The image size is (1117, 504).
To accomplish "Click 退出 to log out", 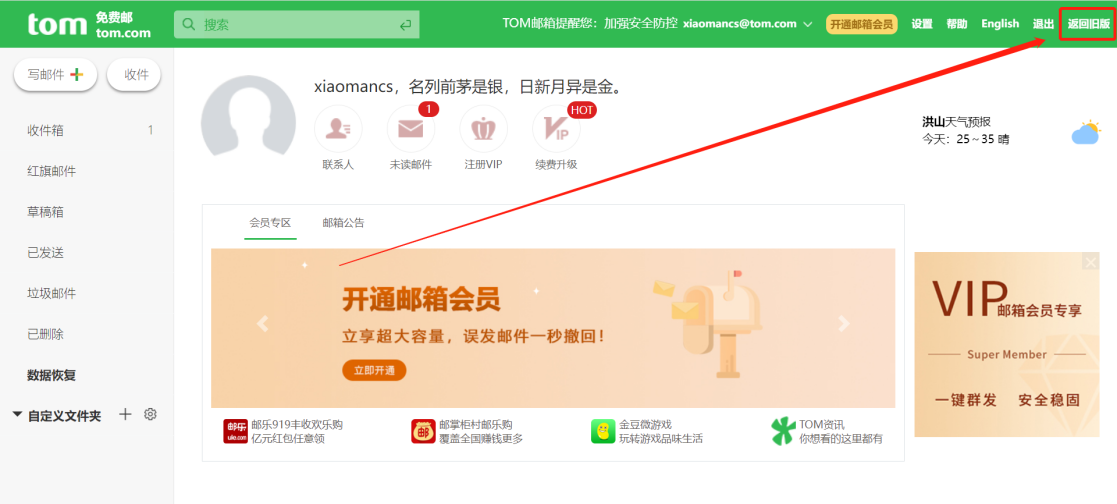I will pos(1044,24).
